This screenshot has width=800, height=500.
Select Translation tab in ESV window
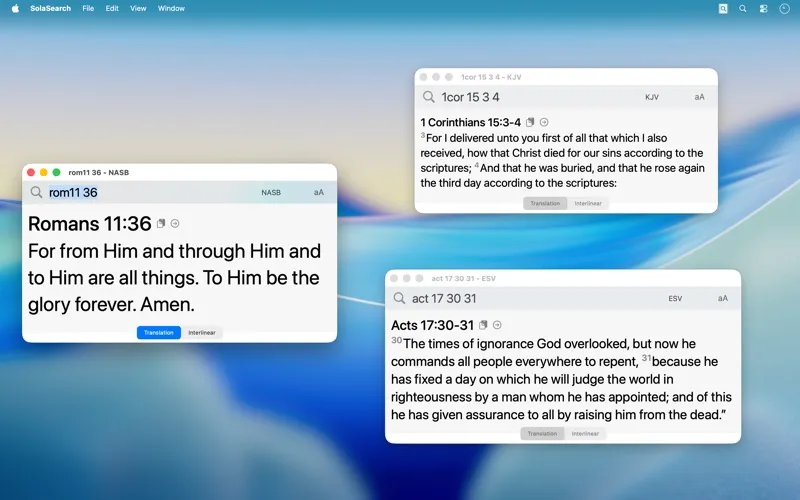coord(542,434)
